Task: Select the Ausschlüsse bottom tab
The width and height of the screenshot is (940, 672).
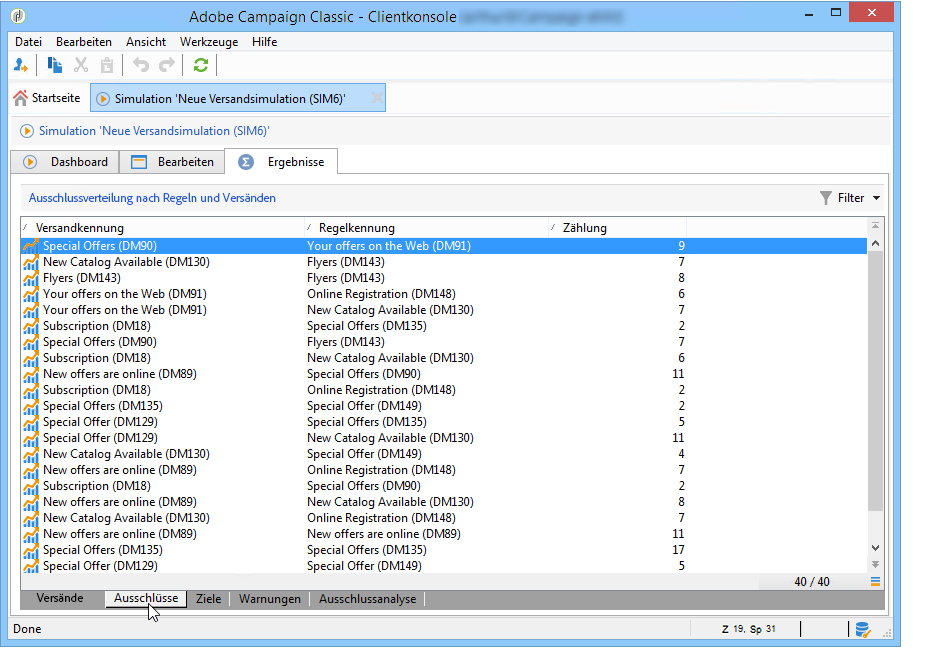Action: pyautogui.click(x=146, y=598)
